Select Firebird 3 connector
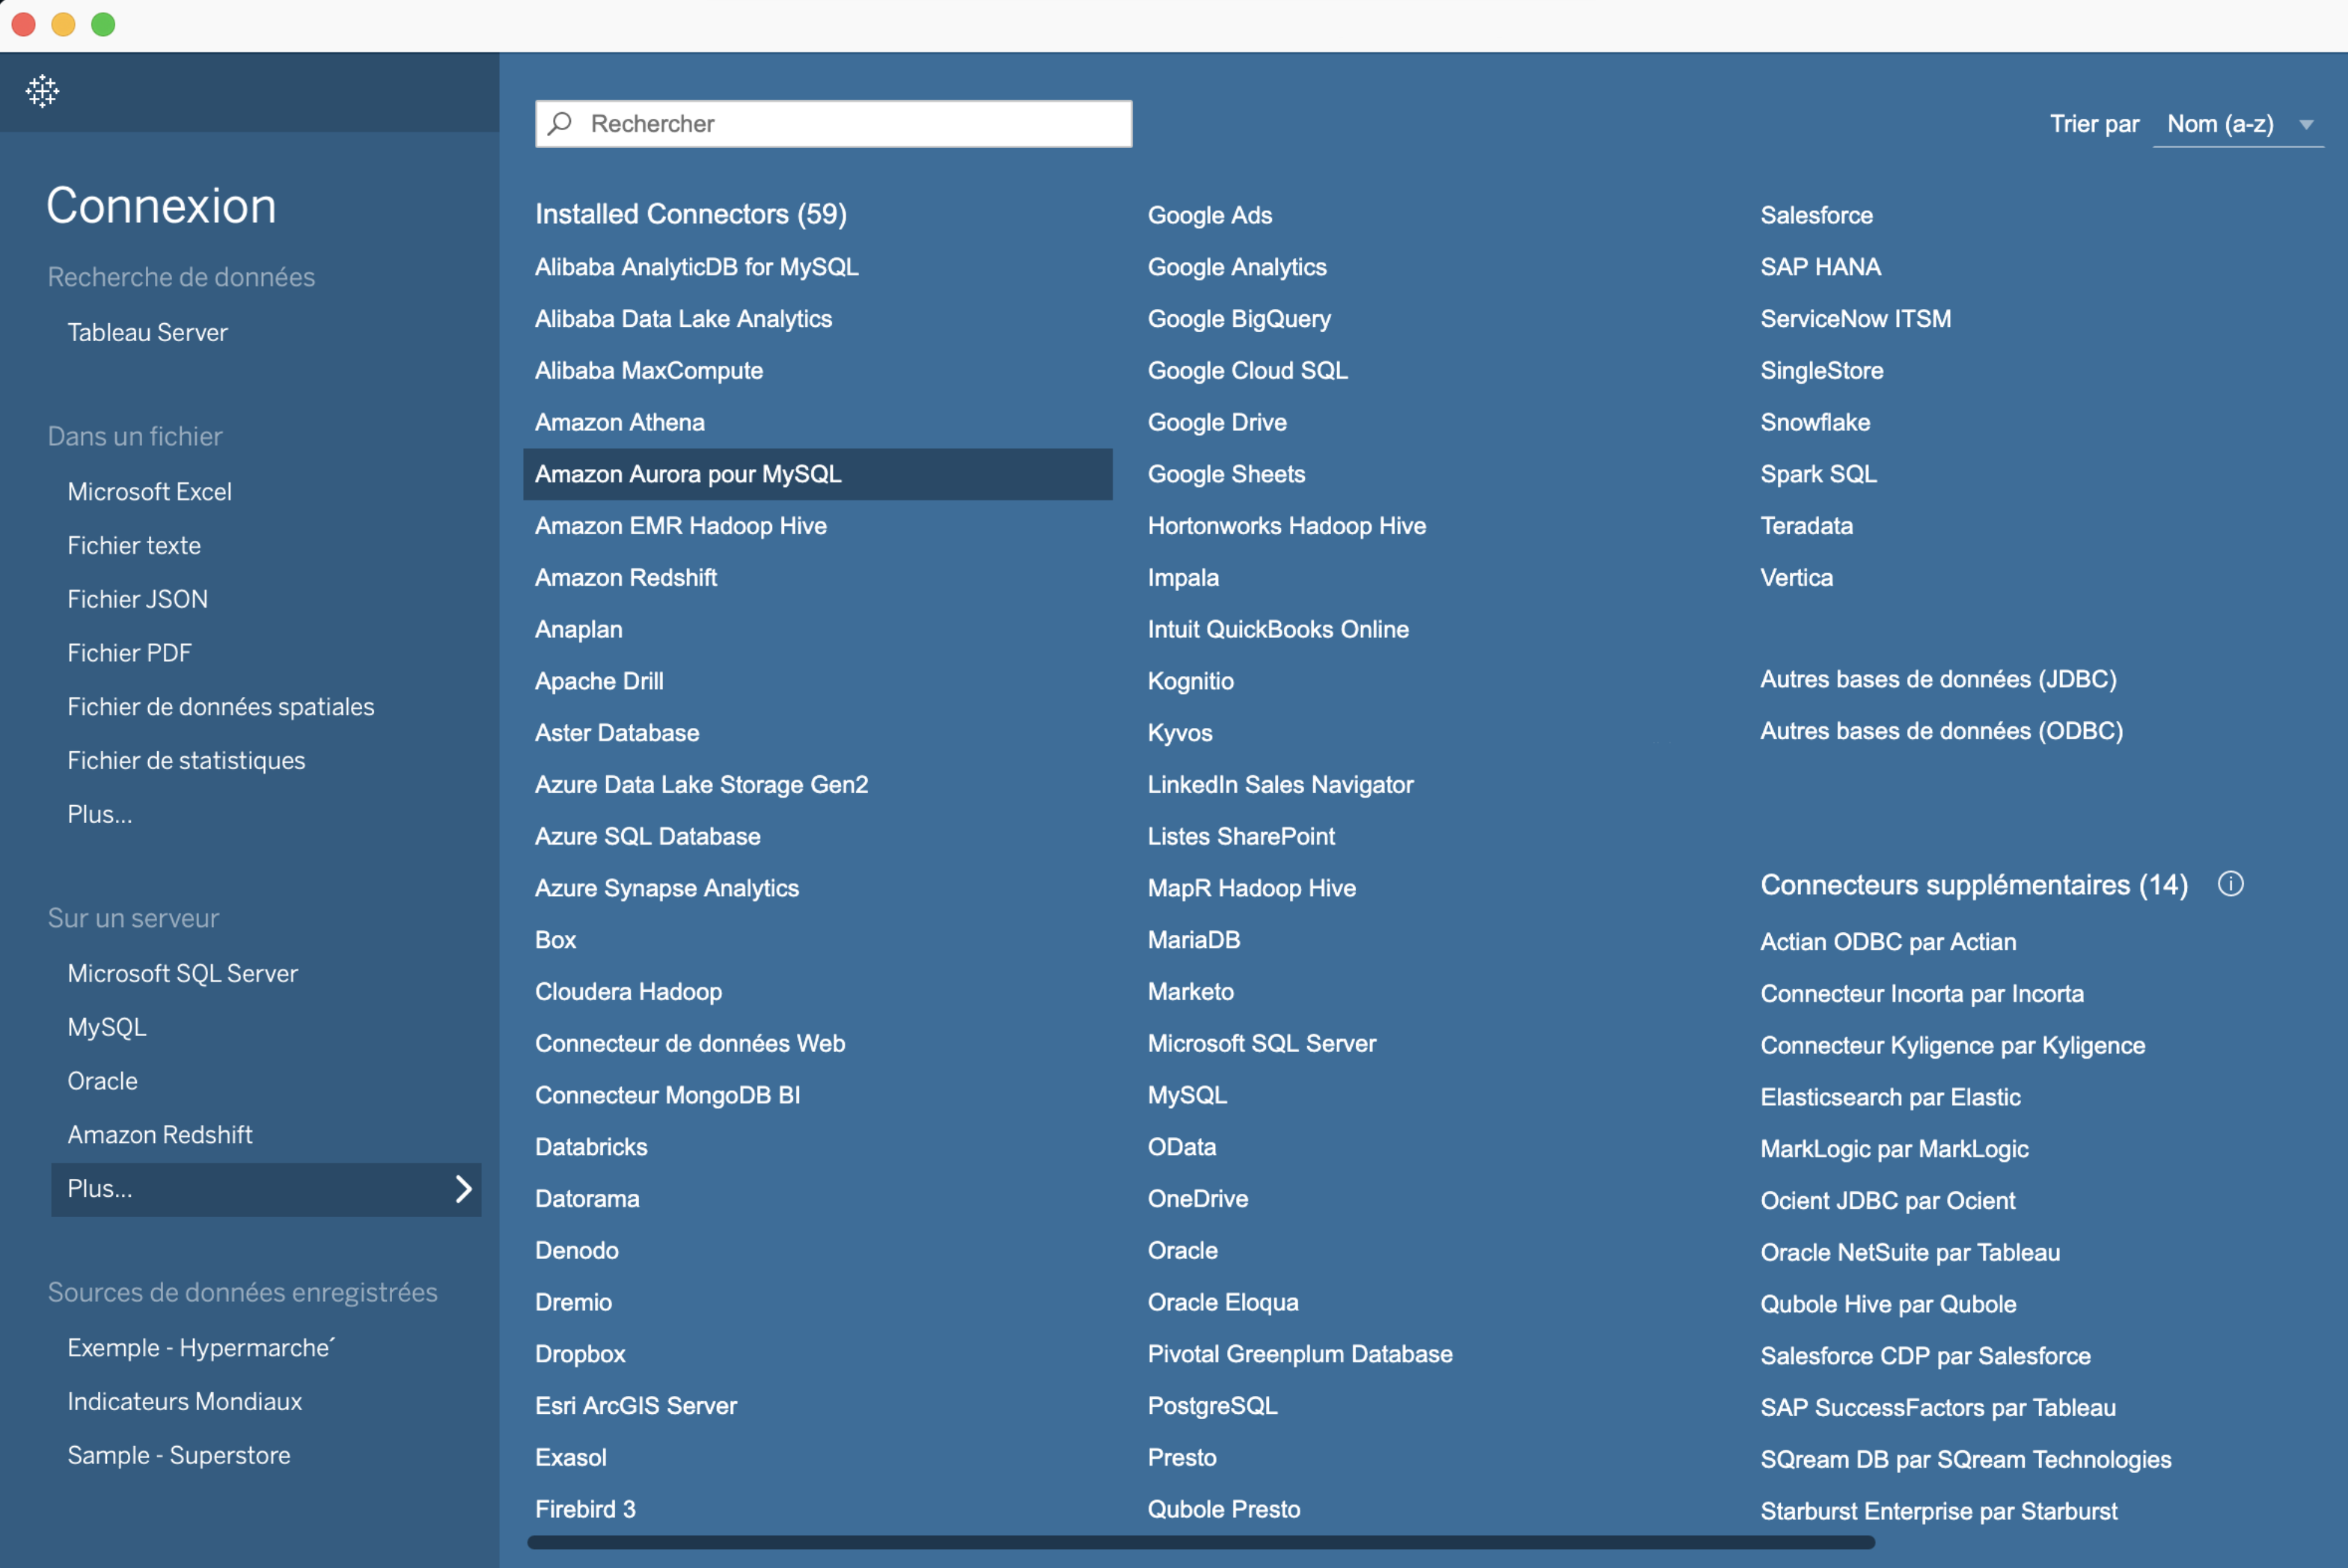This screenshot has width=2348, height=1568. pos(585,1510)
